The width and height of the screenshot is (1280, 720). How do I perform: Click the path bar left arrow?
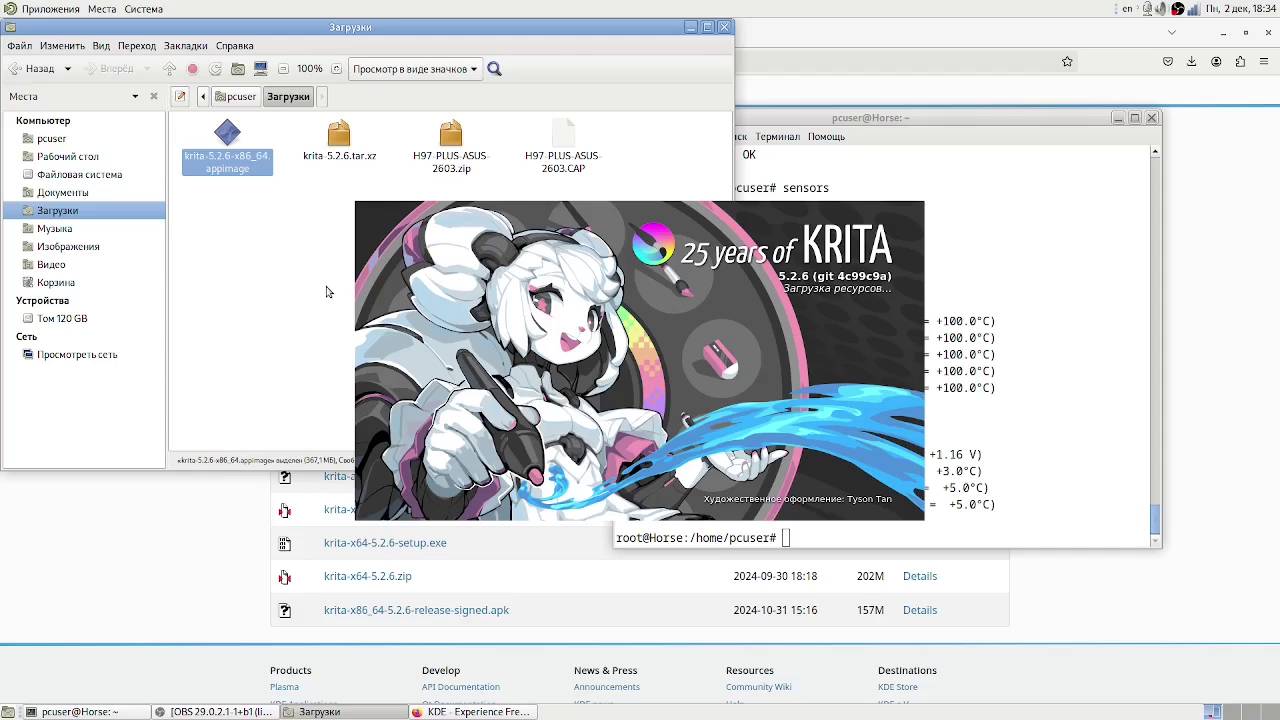pyautogui.click(x=203, y=96)
